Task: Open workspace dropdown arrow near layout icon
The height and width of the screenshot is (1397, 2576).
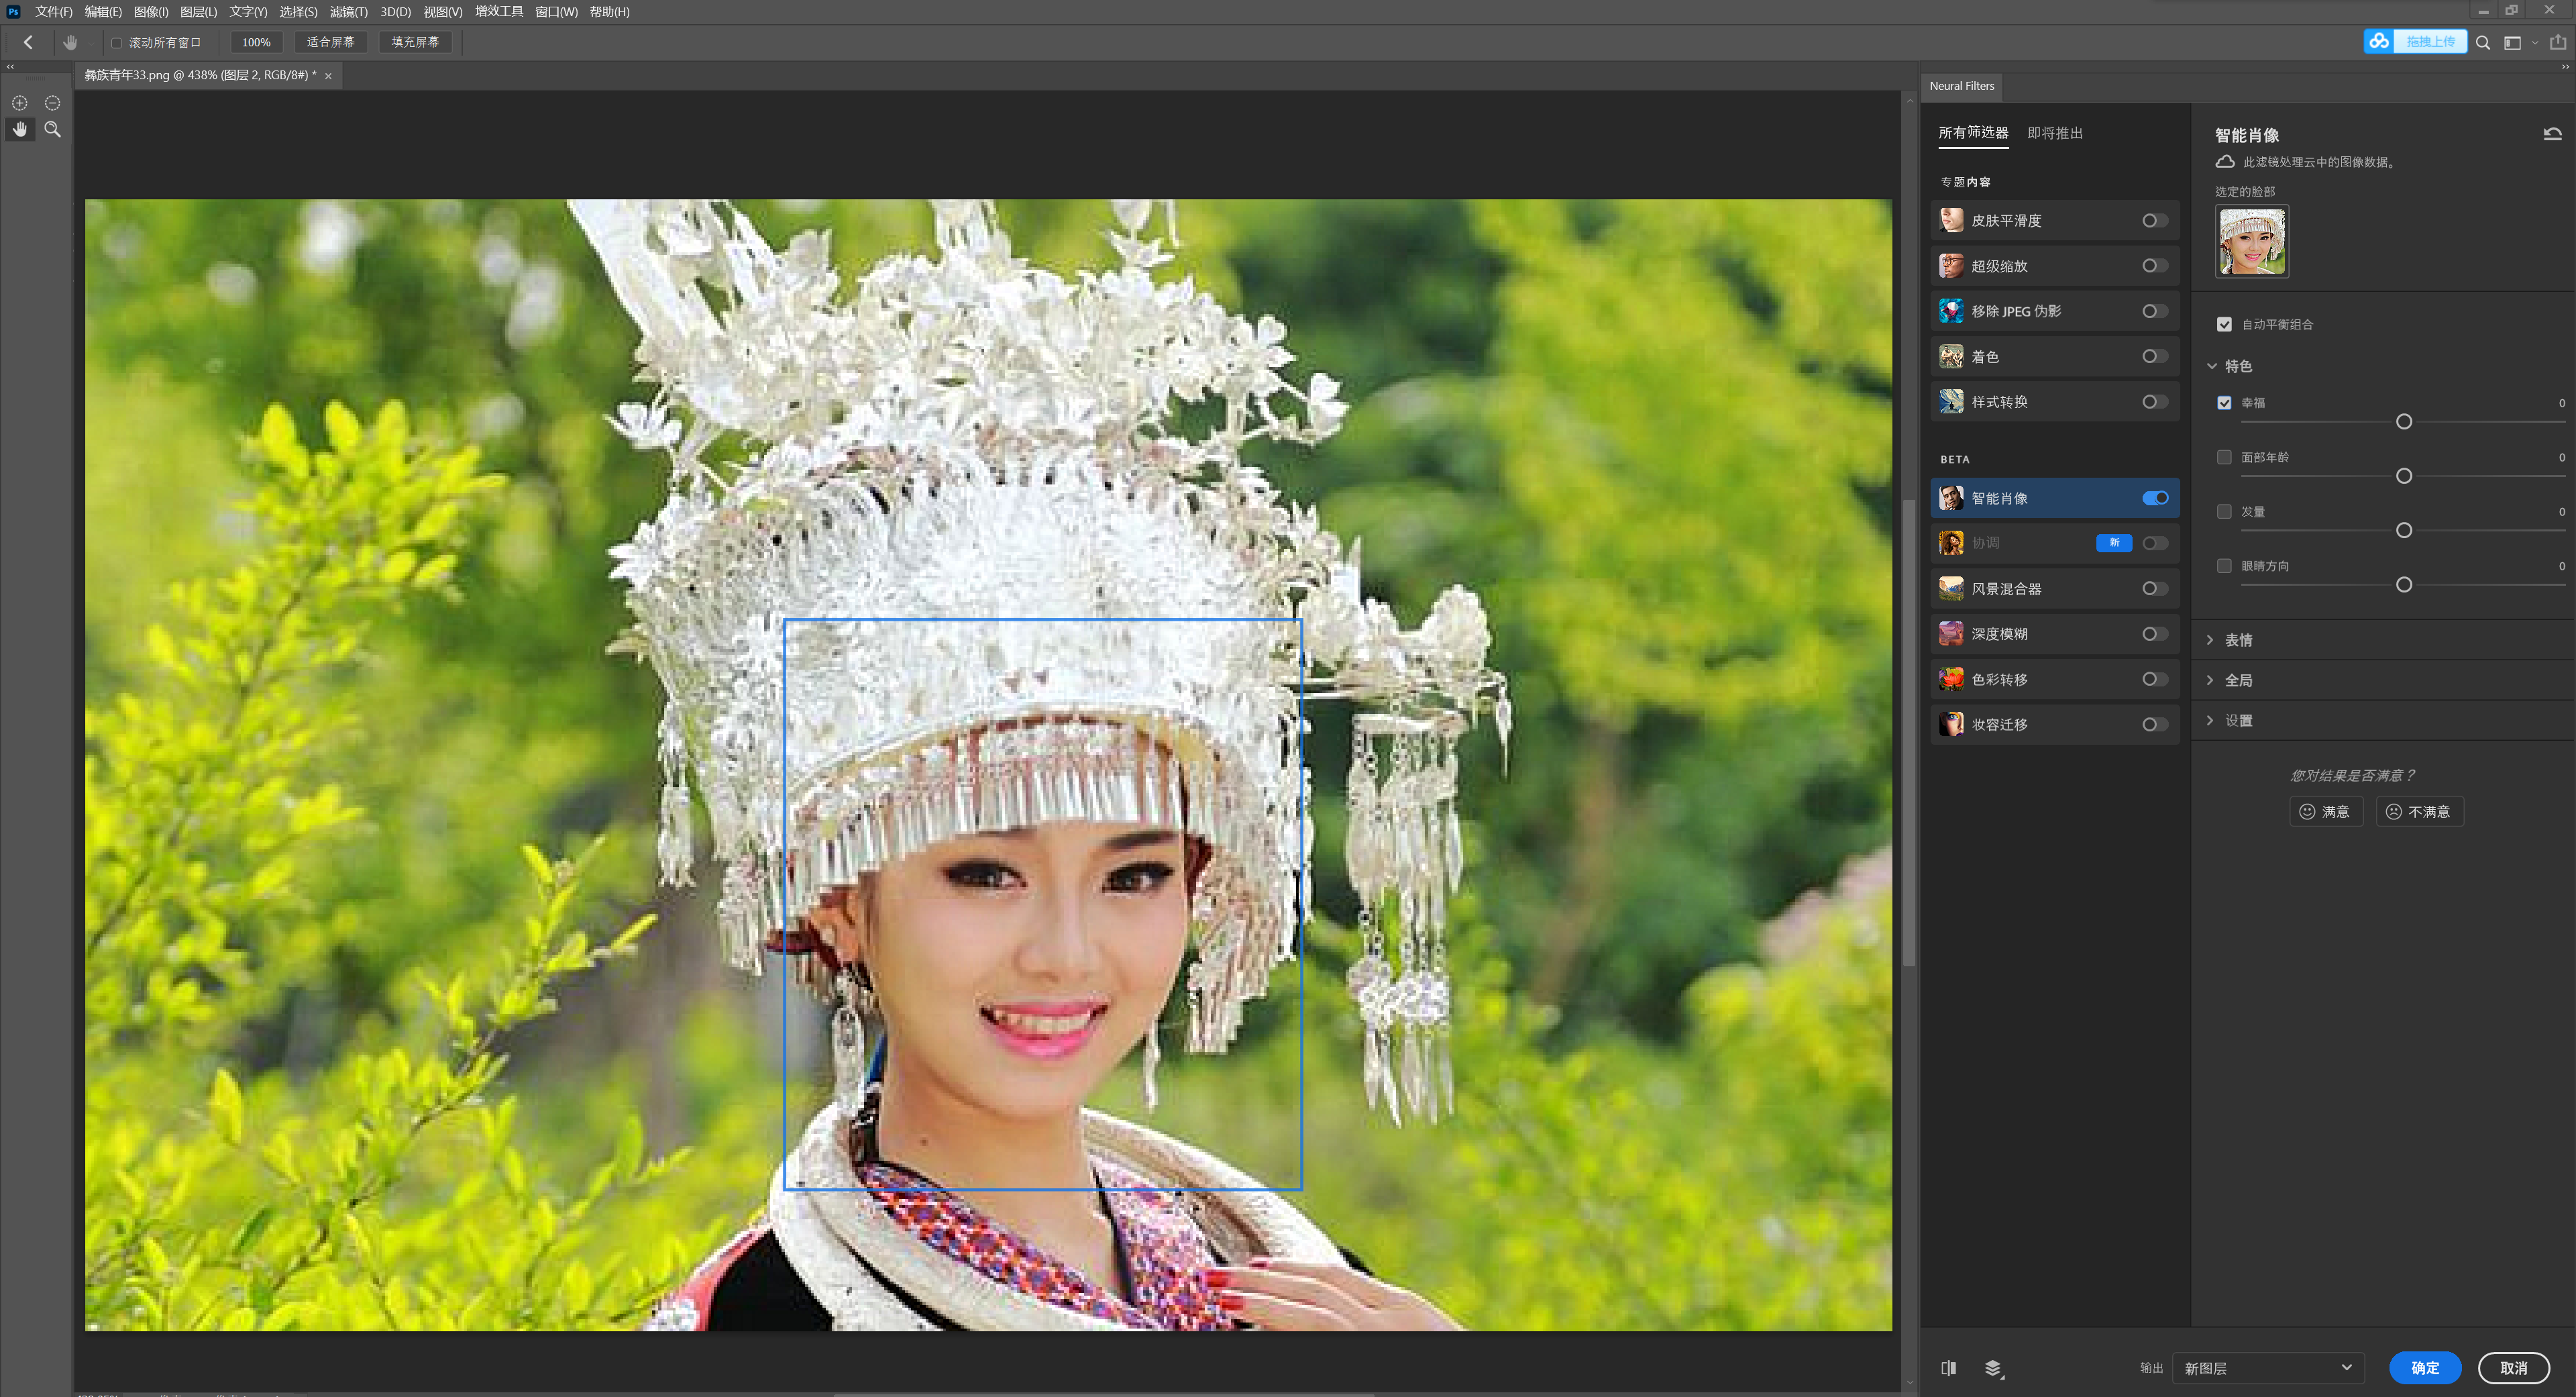Action: [x=2535, y=43]
